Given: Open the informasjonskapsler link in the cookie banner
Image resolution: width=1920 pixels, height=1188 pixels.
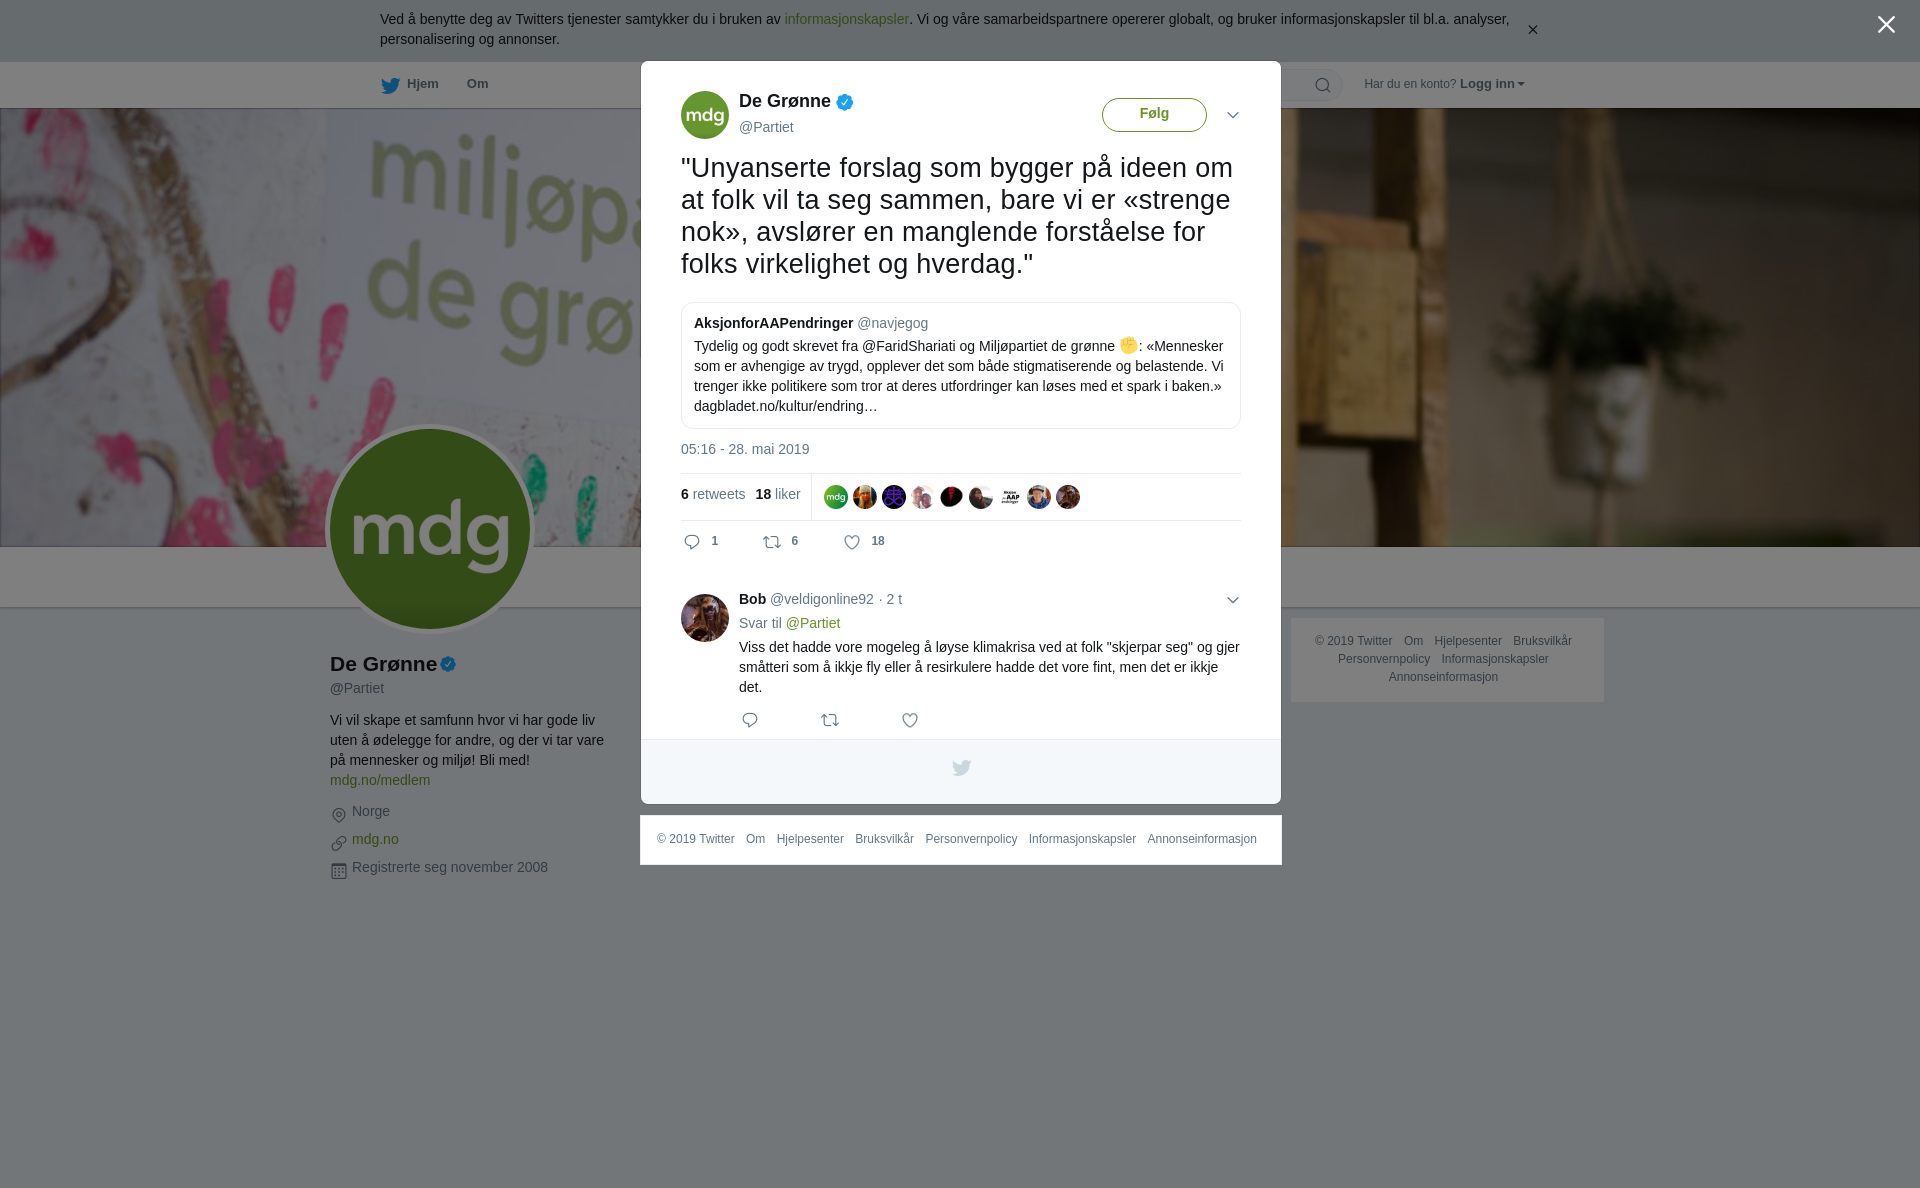Looking at the screenshot, I should click(846, 19).
